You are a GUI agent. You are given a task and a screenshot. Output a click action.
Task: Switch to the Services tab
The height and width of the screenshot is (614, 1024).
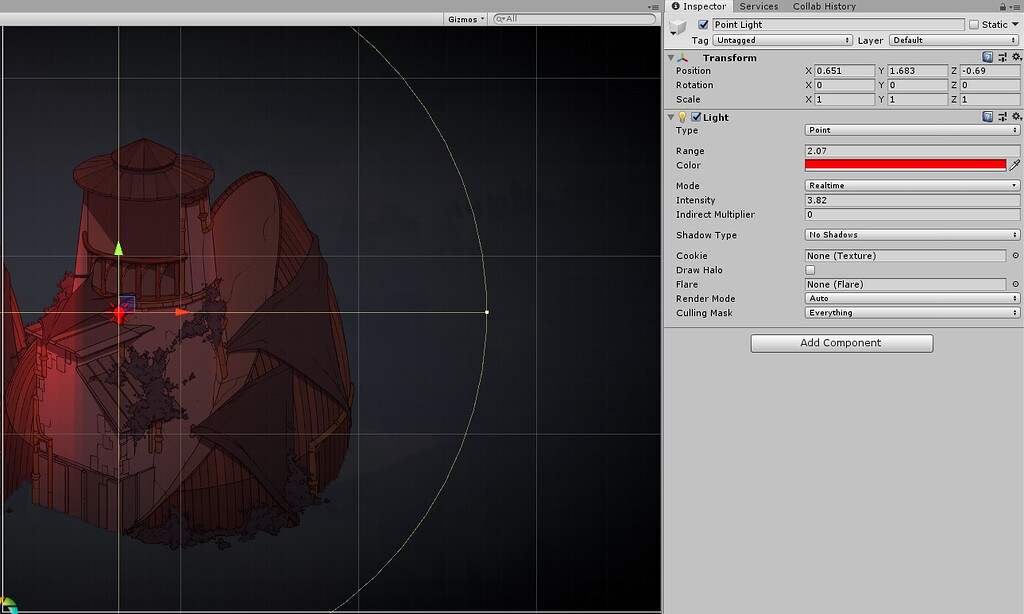point(759,6)
